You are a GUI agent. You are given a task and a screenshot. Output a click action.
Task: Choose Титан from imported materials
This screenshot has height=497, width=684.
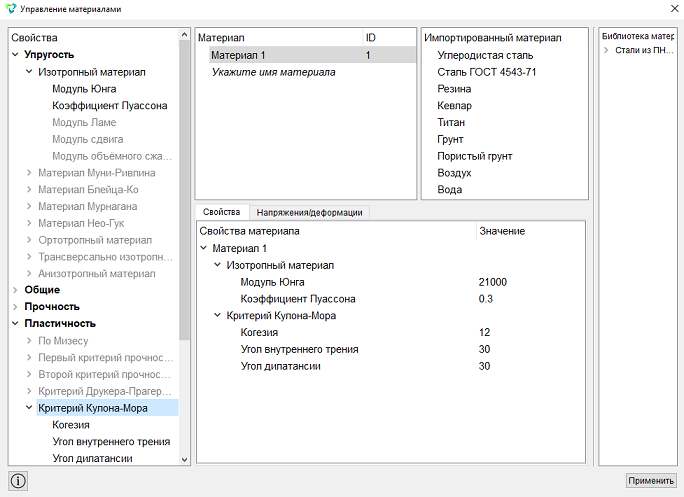point(451,123)
